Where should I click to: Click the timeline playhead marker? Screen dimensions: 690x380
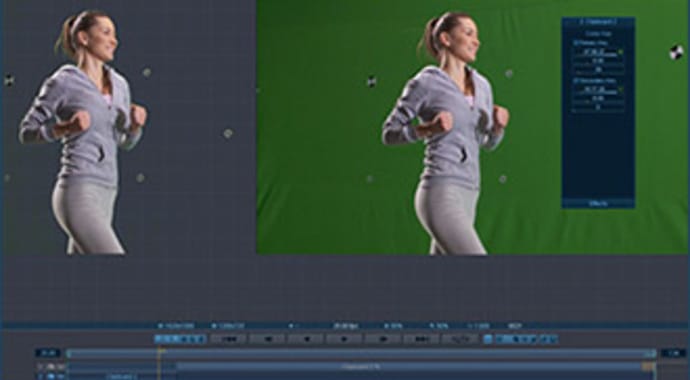161,351
